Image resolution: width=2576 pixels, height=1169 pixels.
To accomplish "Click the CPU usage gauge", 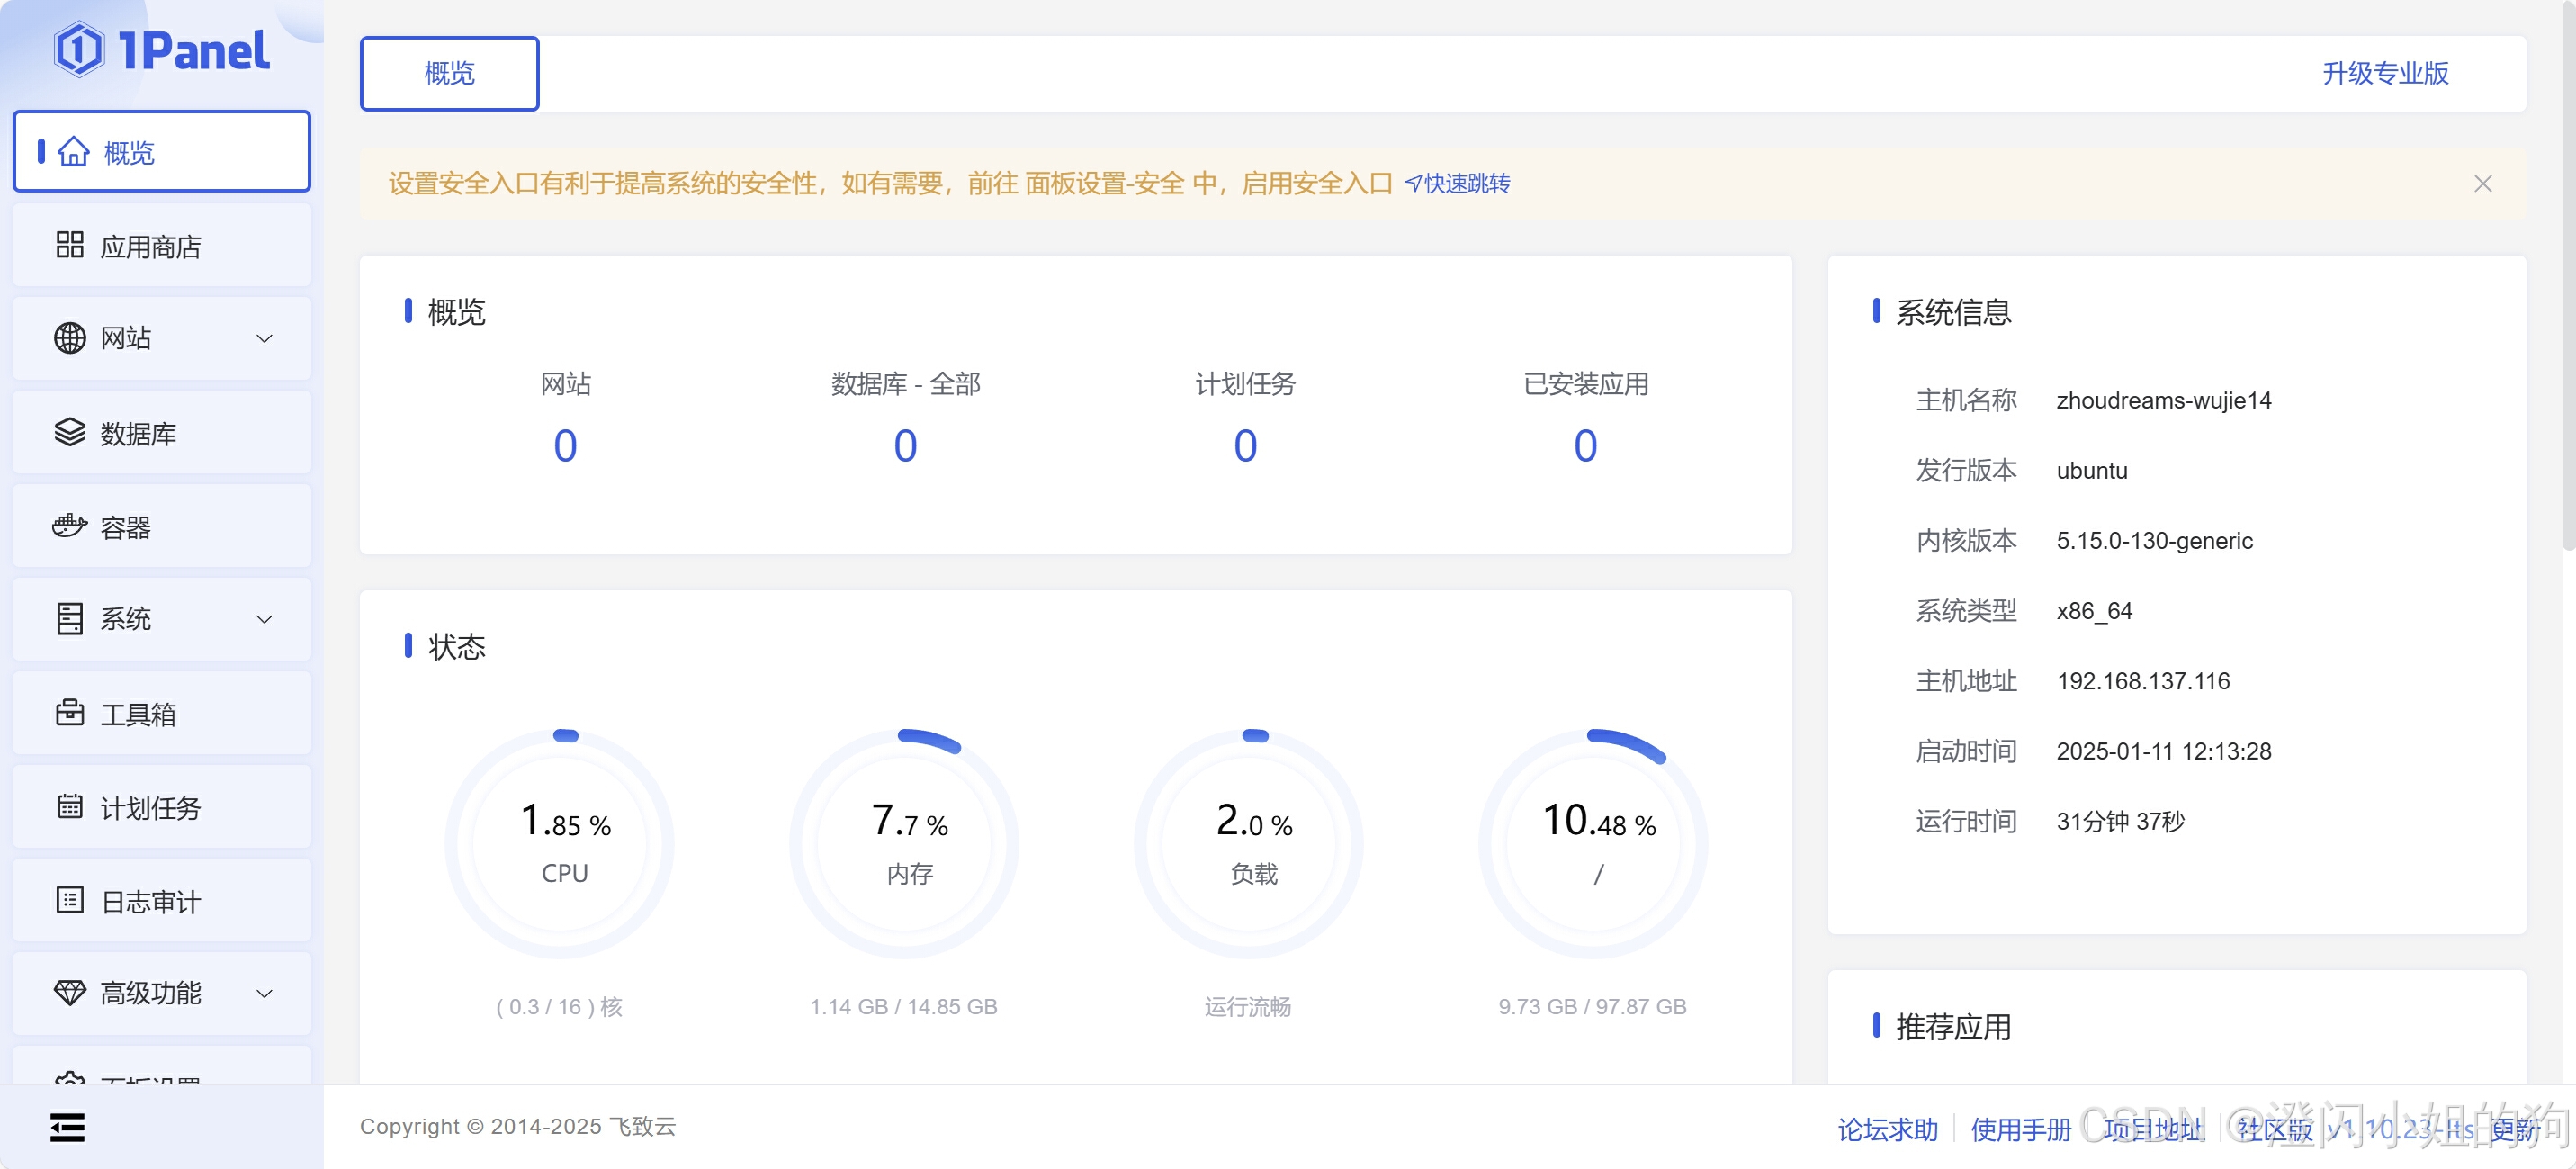I will tap(565, 843).
